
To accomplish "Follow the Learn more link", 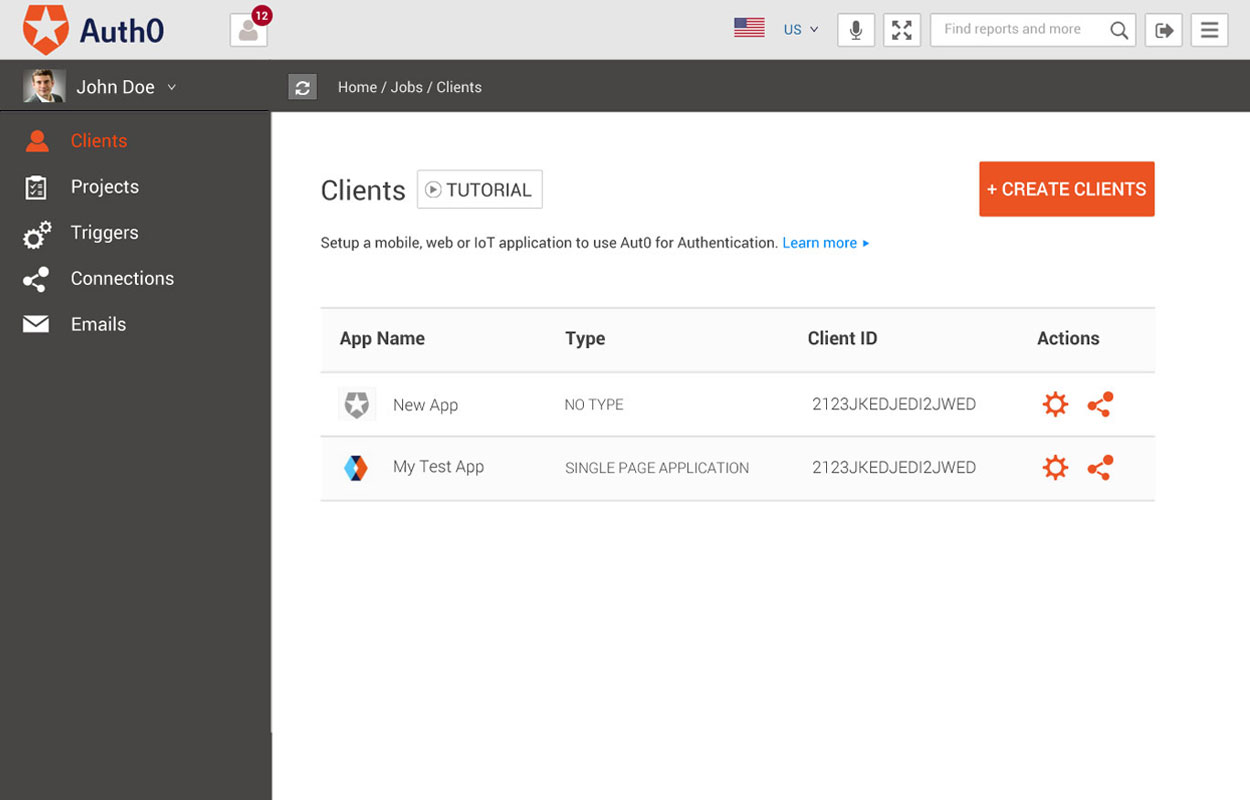I will click(826, 243).
